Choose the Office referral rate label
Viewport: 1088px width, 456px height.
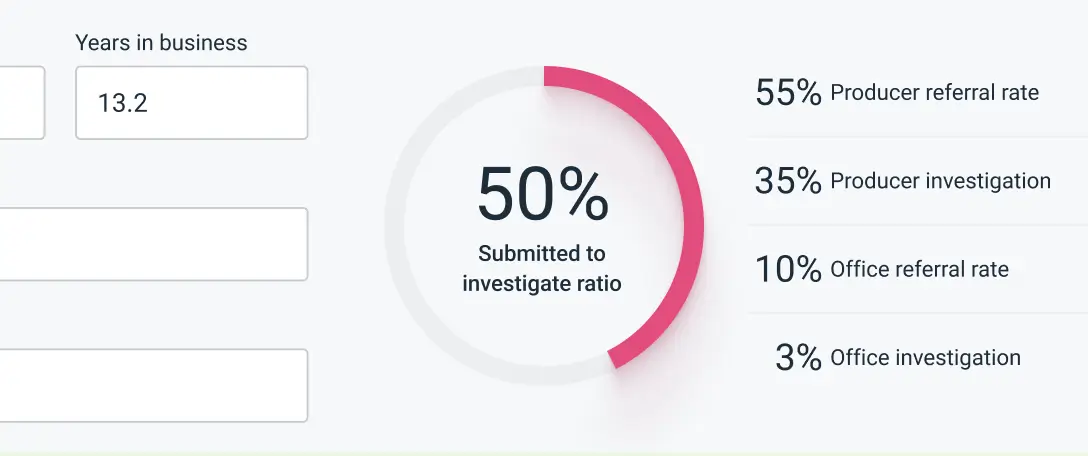click(x=919, y=269)
